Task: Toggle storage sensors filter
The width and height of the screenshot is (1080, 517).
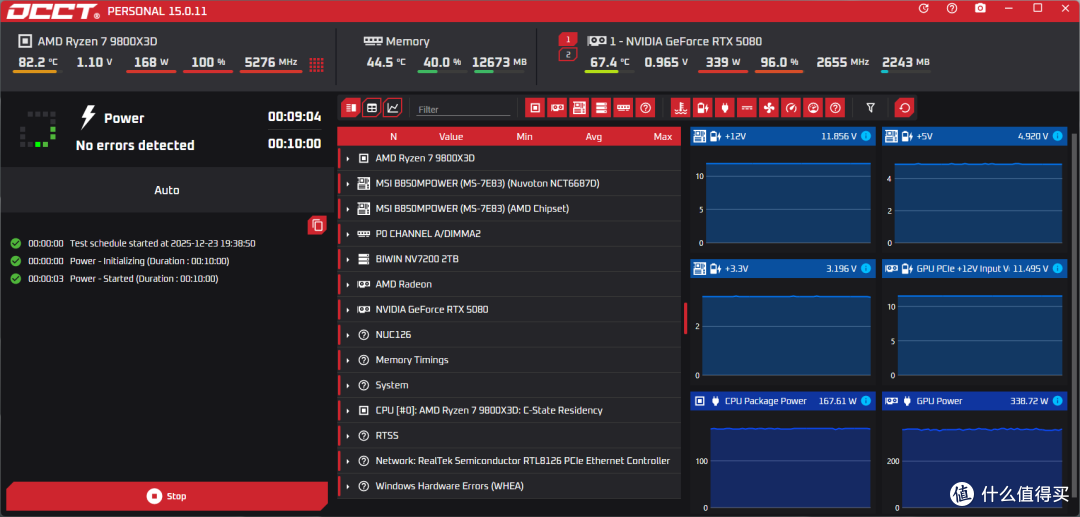Action: point(601,107)
